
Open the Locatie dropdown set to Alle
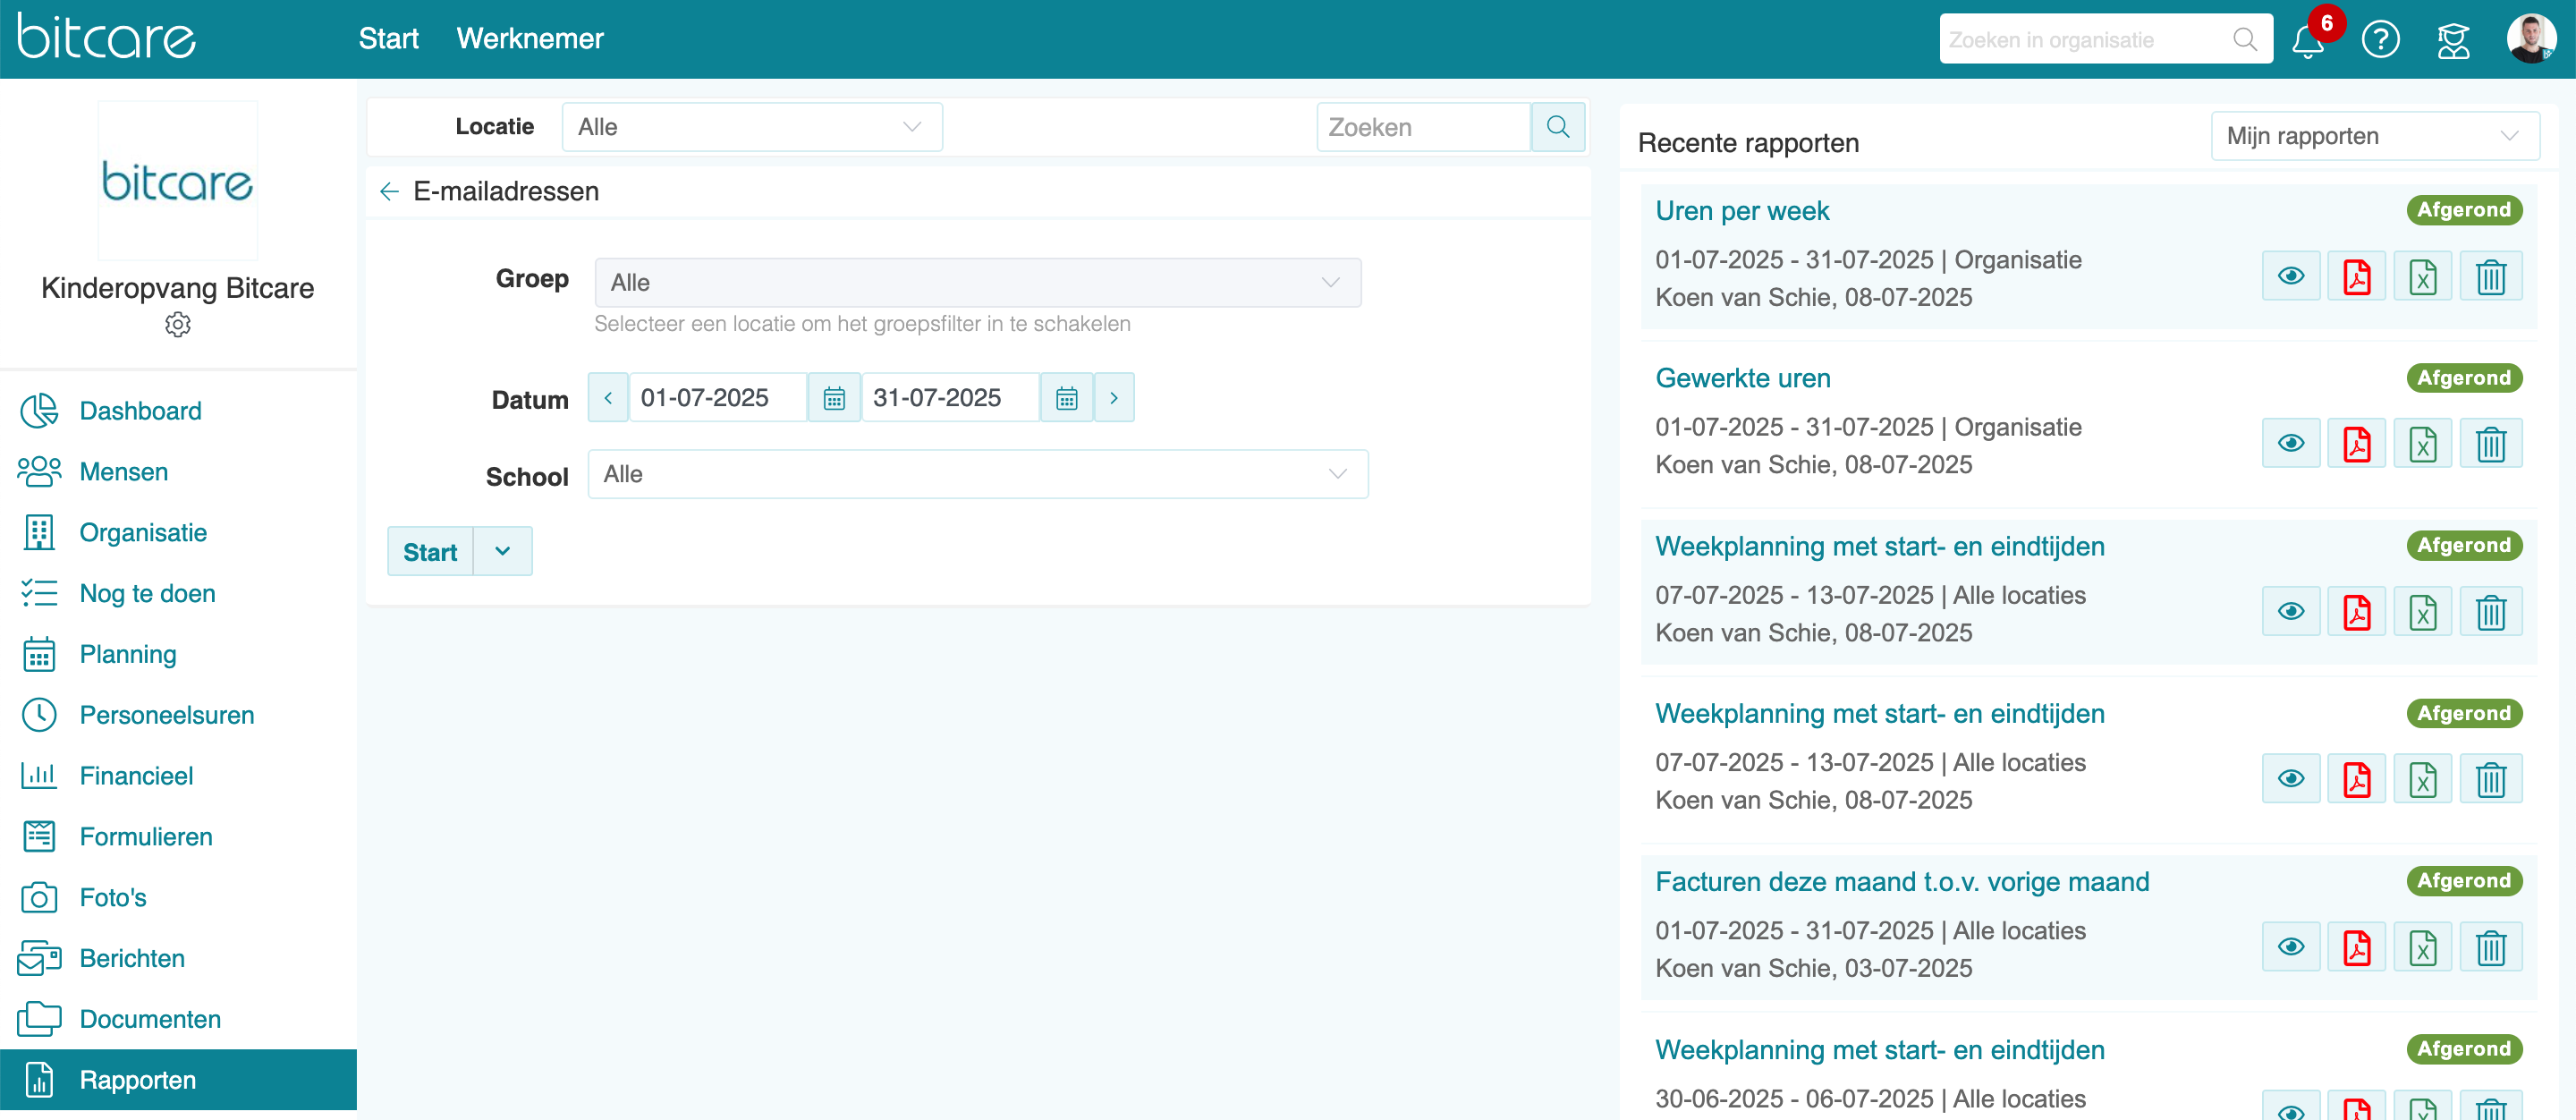(752, 127)
